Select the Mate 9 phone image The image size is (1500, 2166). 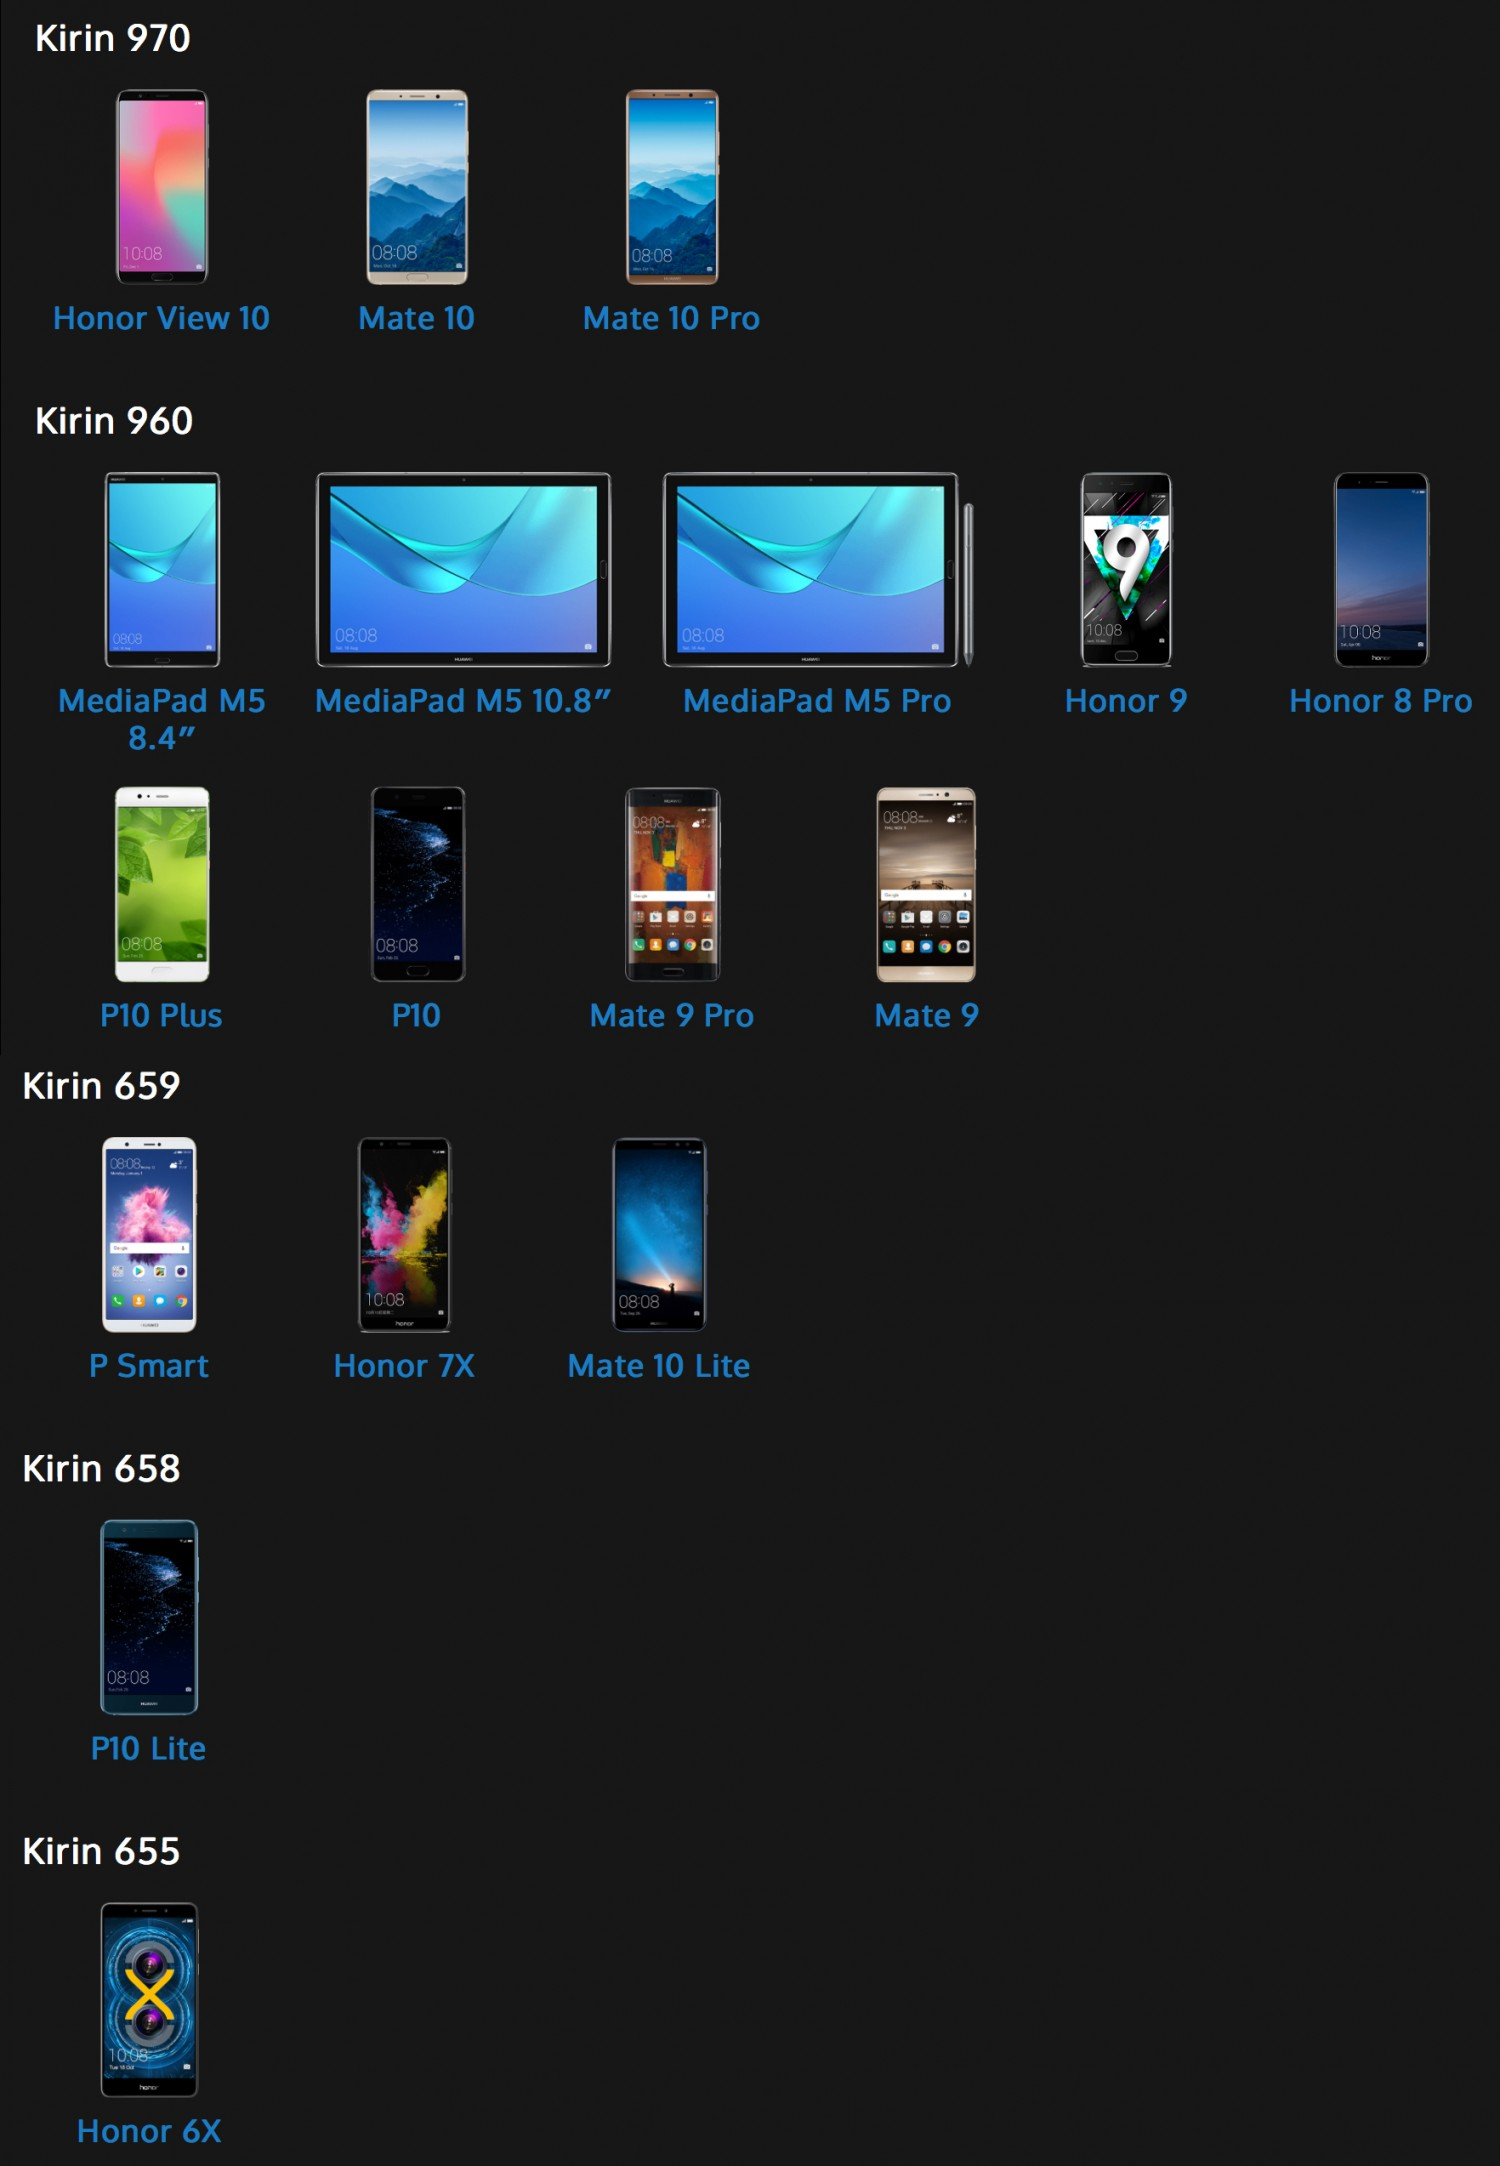(926, 885)
